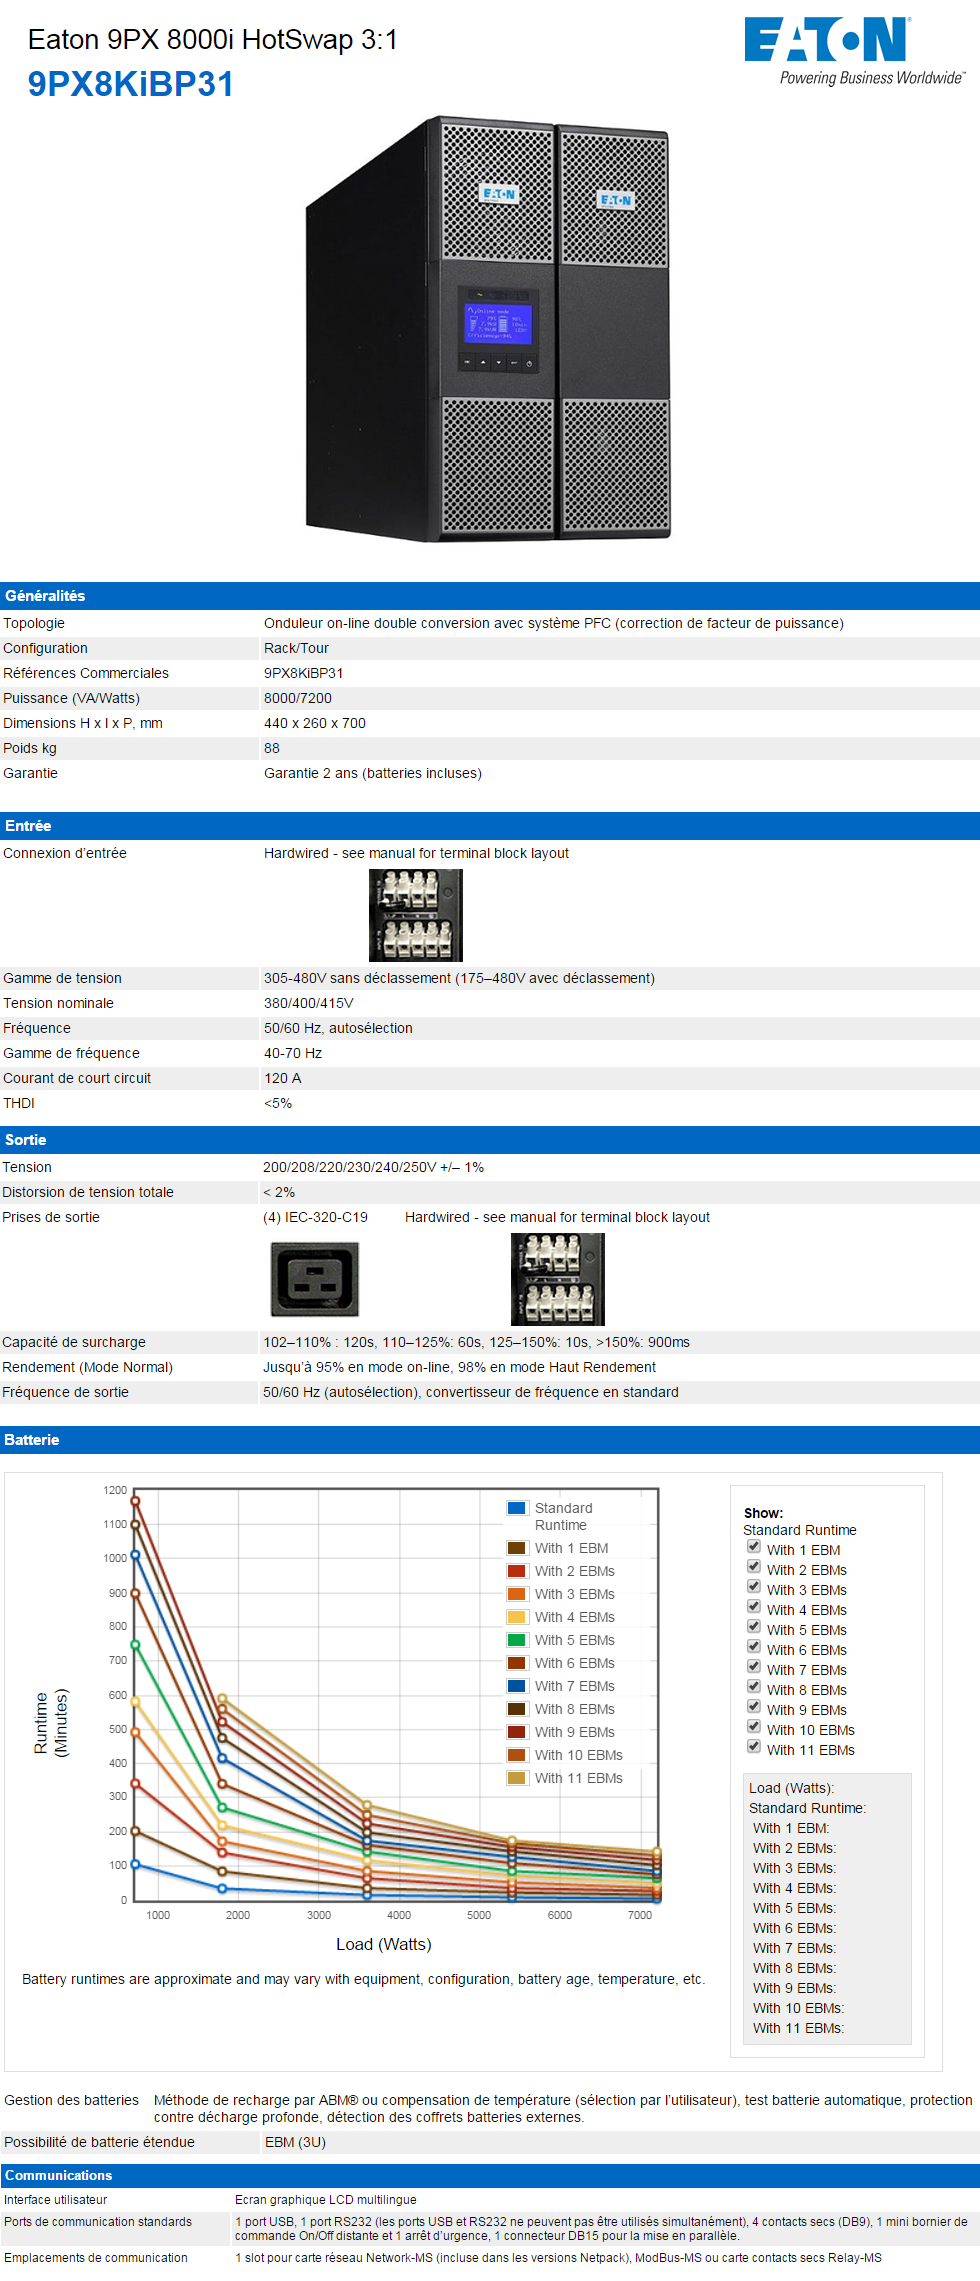Toggle the With 9 EBMs checkbox

[754, 1707]
